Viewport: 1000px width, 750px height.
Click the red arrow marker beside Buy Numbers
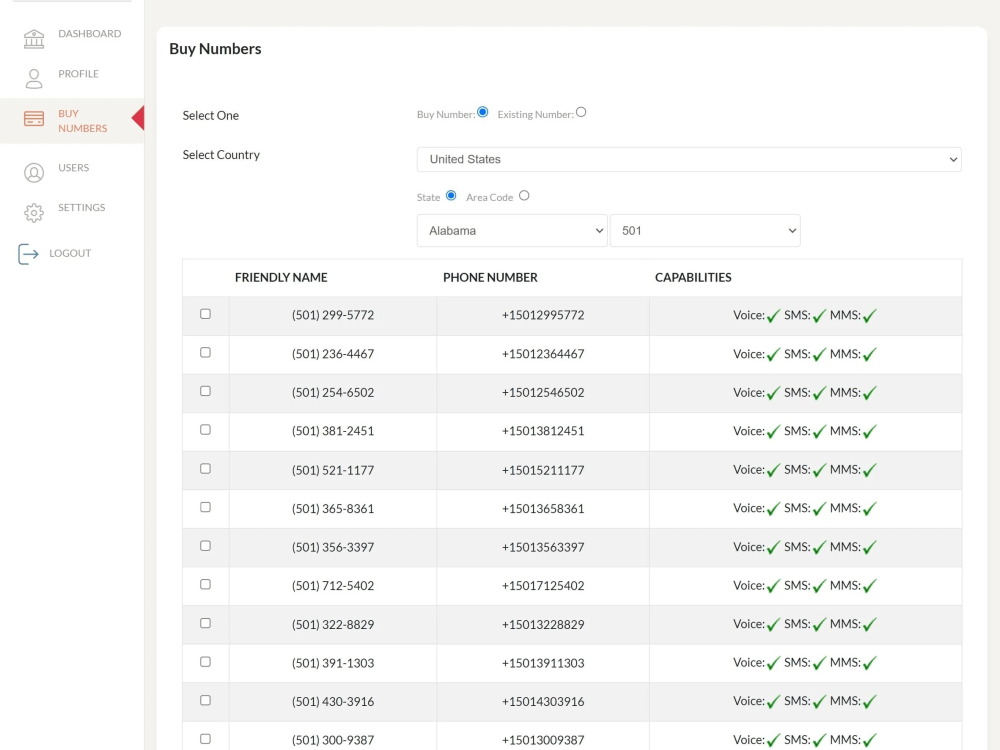tap(138, 117)
